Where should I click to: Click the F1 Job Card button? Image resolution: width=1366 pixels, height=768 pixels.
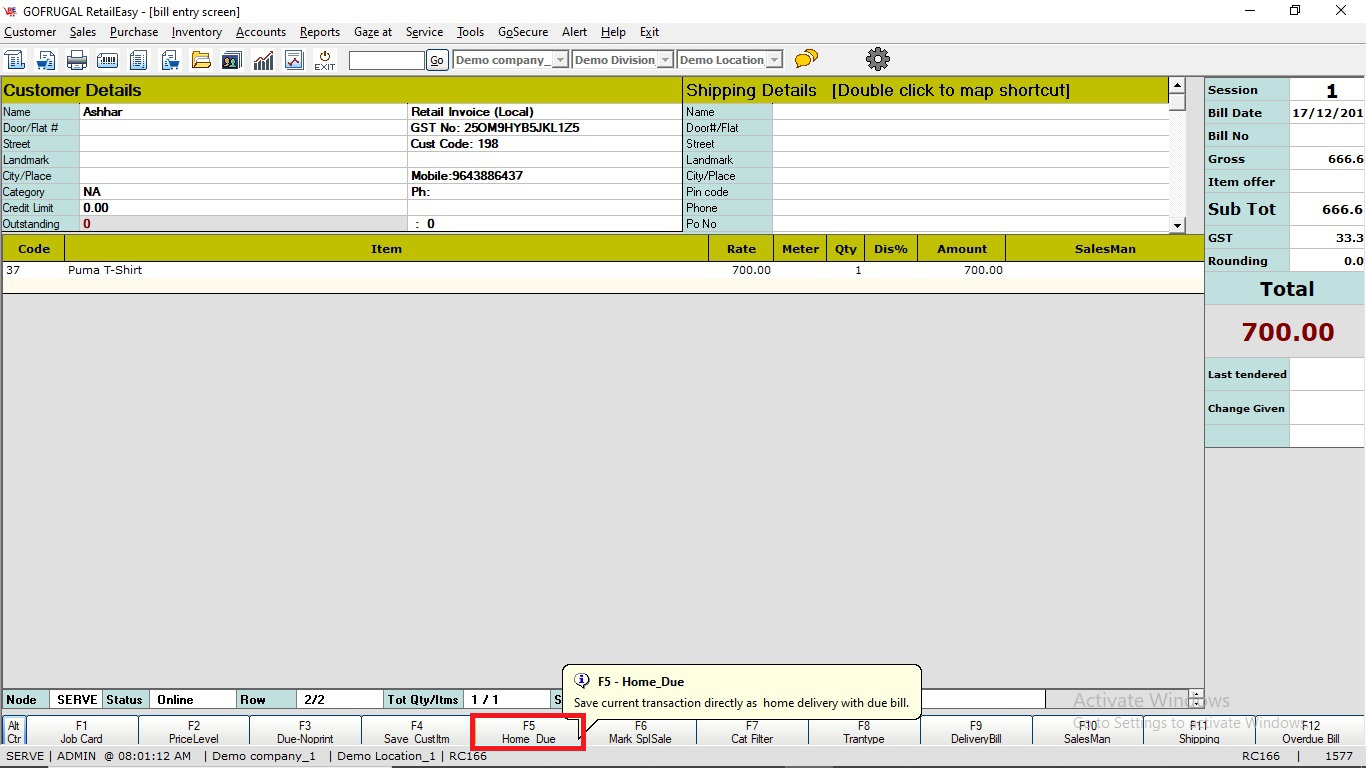(82, 732)
